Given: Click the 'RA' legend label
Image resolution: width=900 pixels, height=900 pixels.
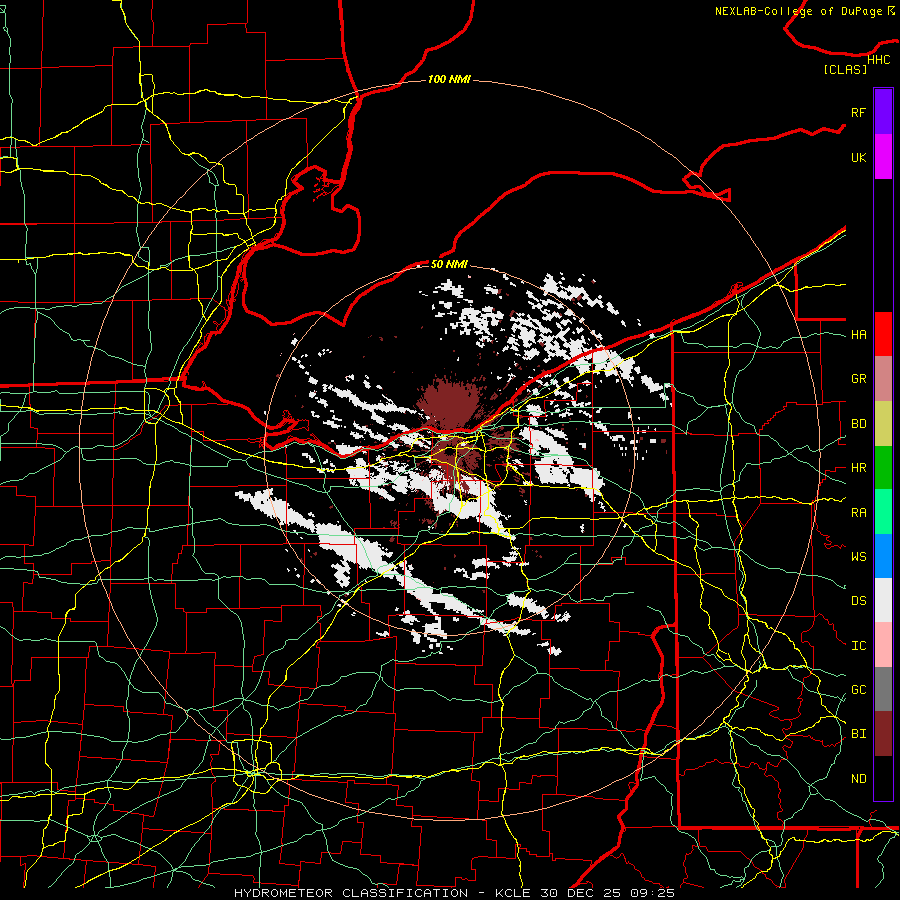Looking at the screenshot, I should click(x=859, y=513).
